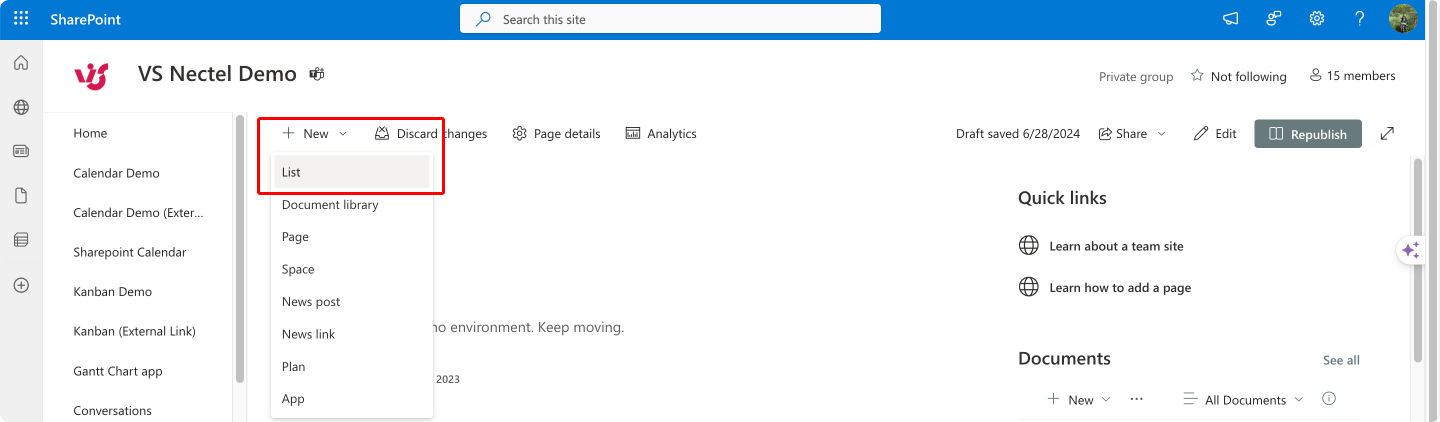The width and height of the screenshot is (1440, 422).
Task: Open Page details
Action: [x=556, y=134]
